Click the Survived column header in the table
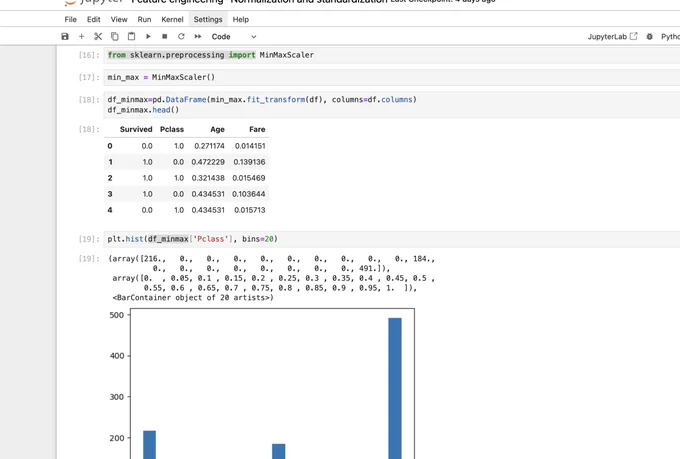The image size is (680, 459). point(136,129)
